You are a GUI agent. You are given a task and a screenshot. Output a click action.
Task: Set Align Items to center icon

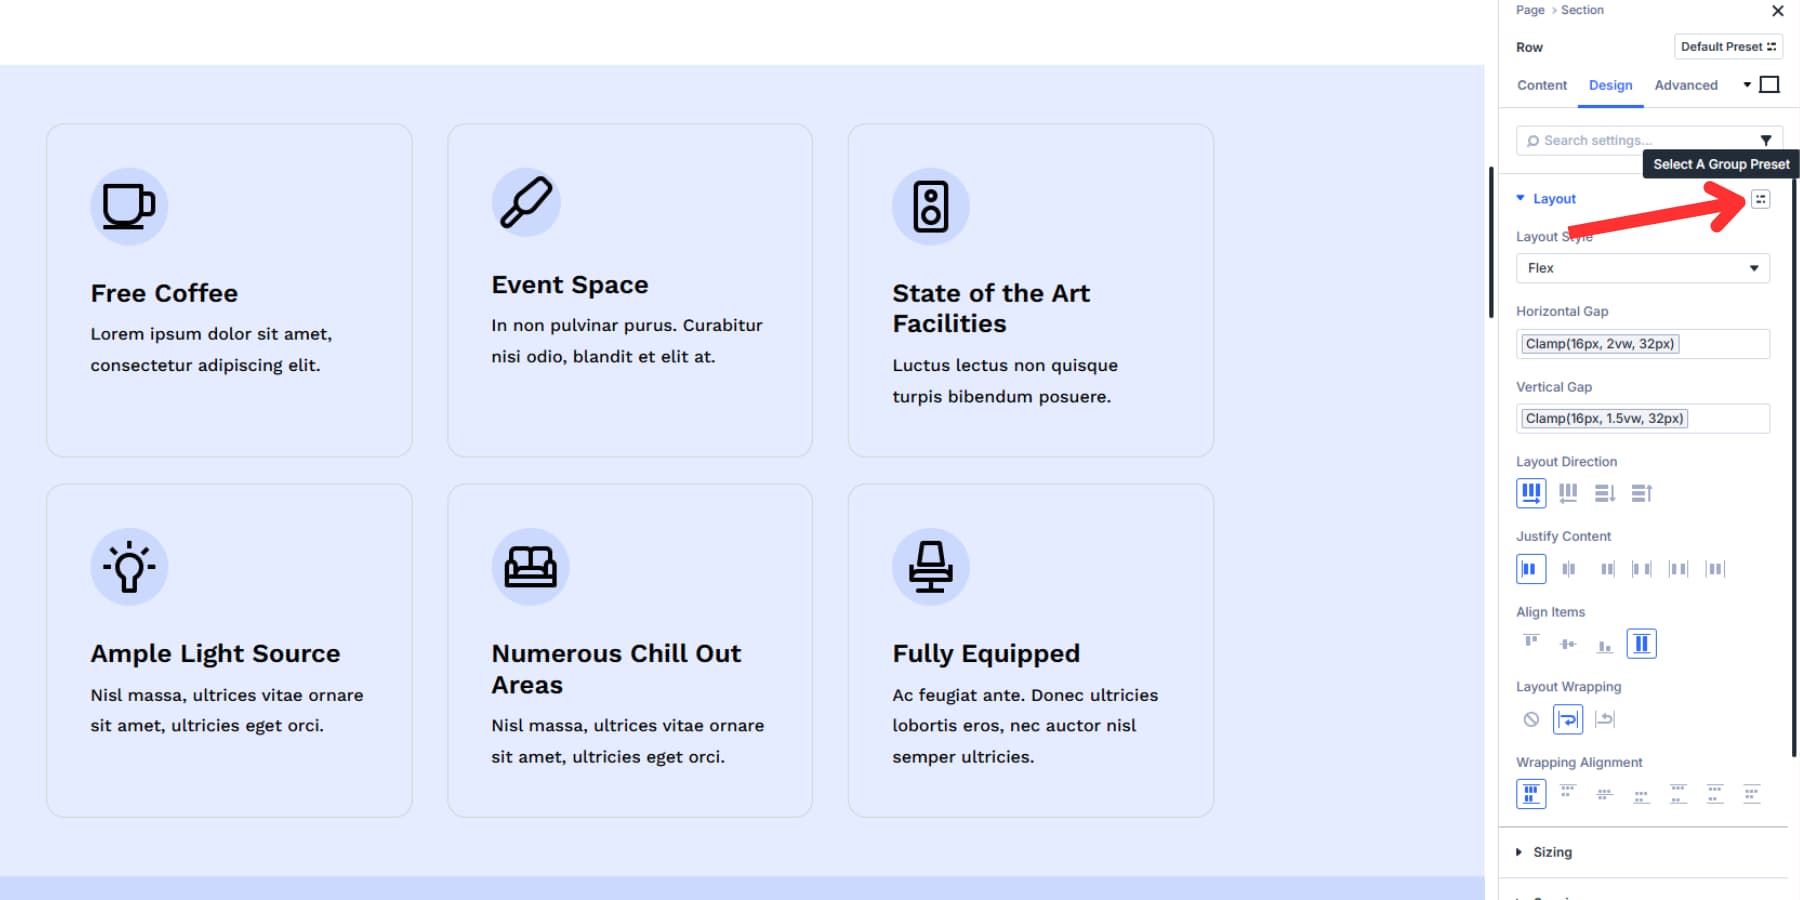click(x=1568, y=644)
